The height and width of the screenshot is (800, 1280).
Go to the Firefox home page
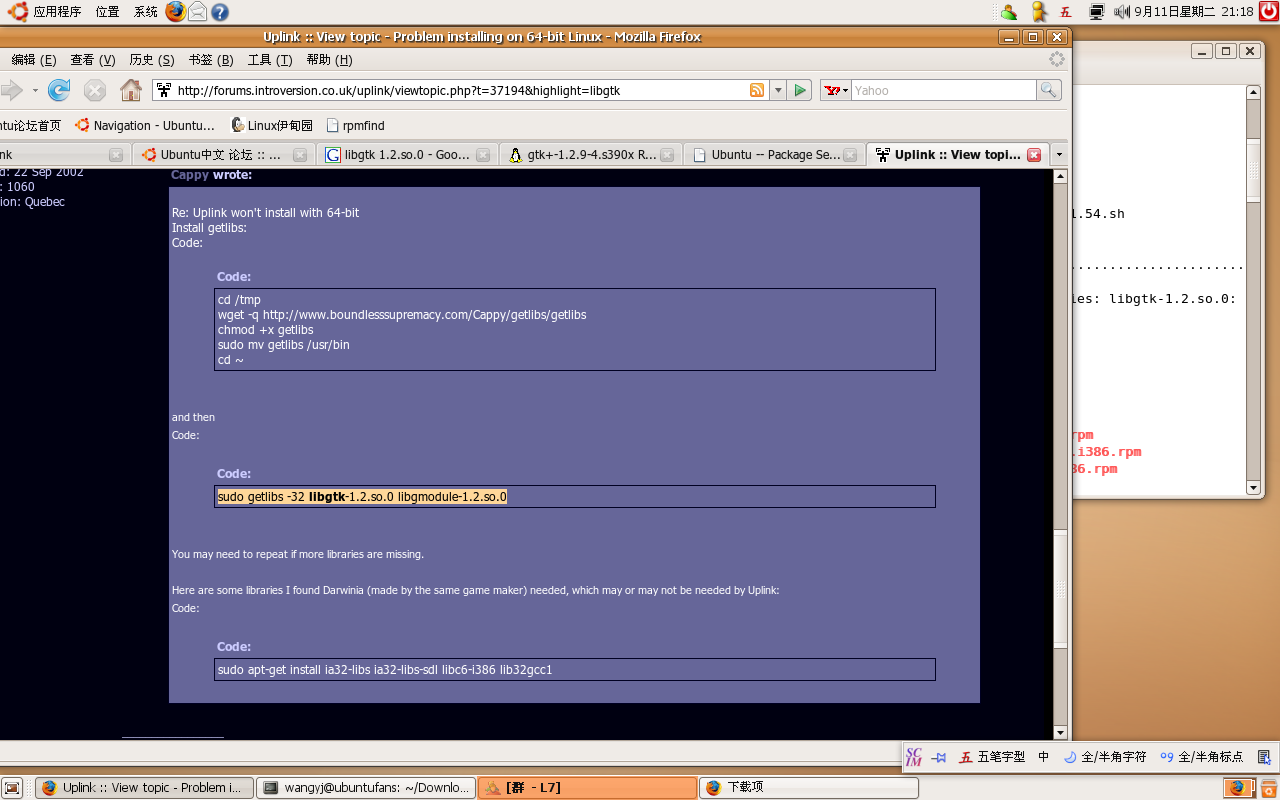point(130,90)
